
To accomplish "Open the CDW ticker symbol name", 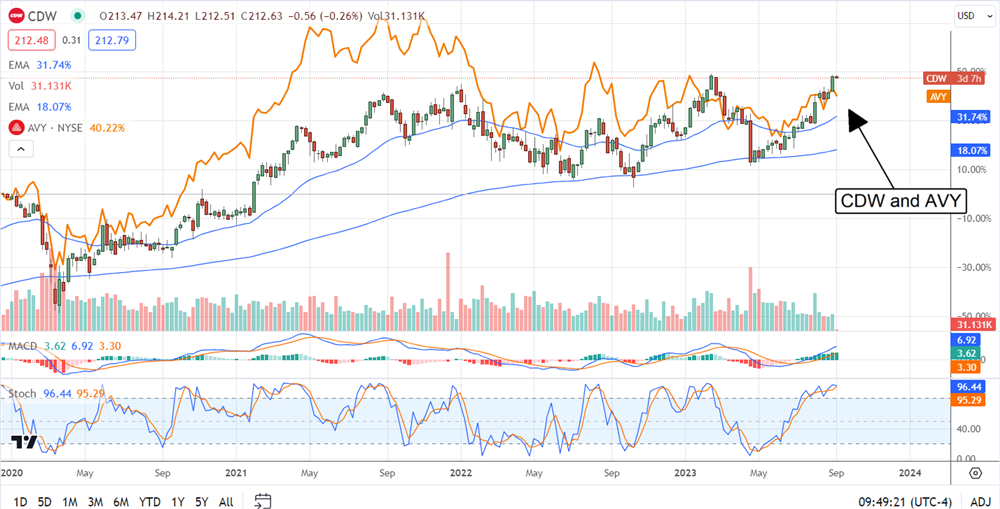I will (x=43, y=15).
